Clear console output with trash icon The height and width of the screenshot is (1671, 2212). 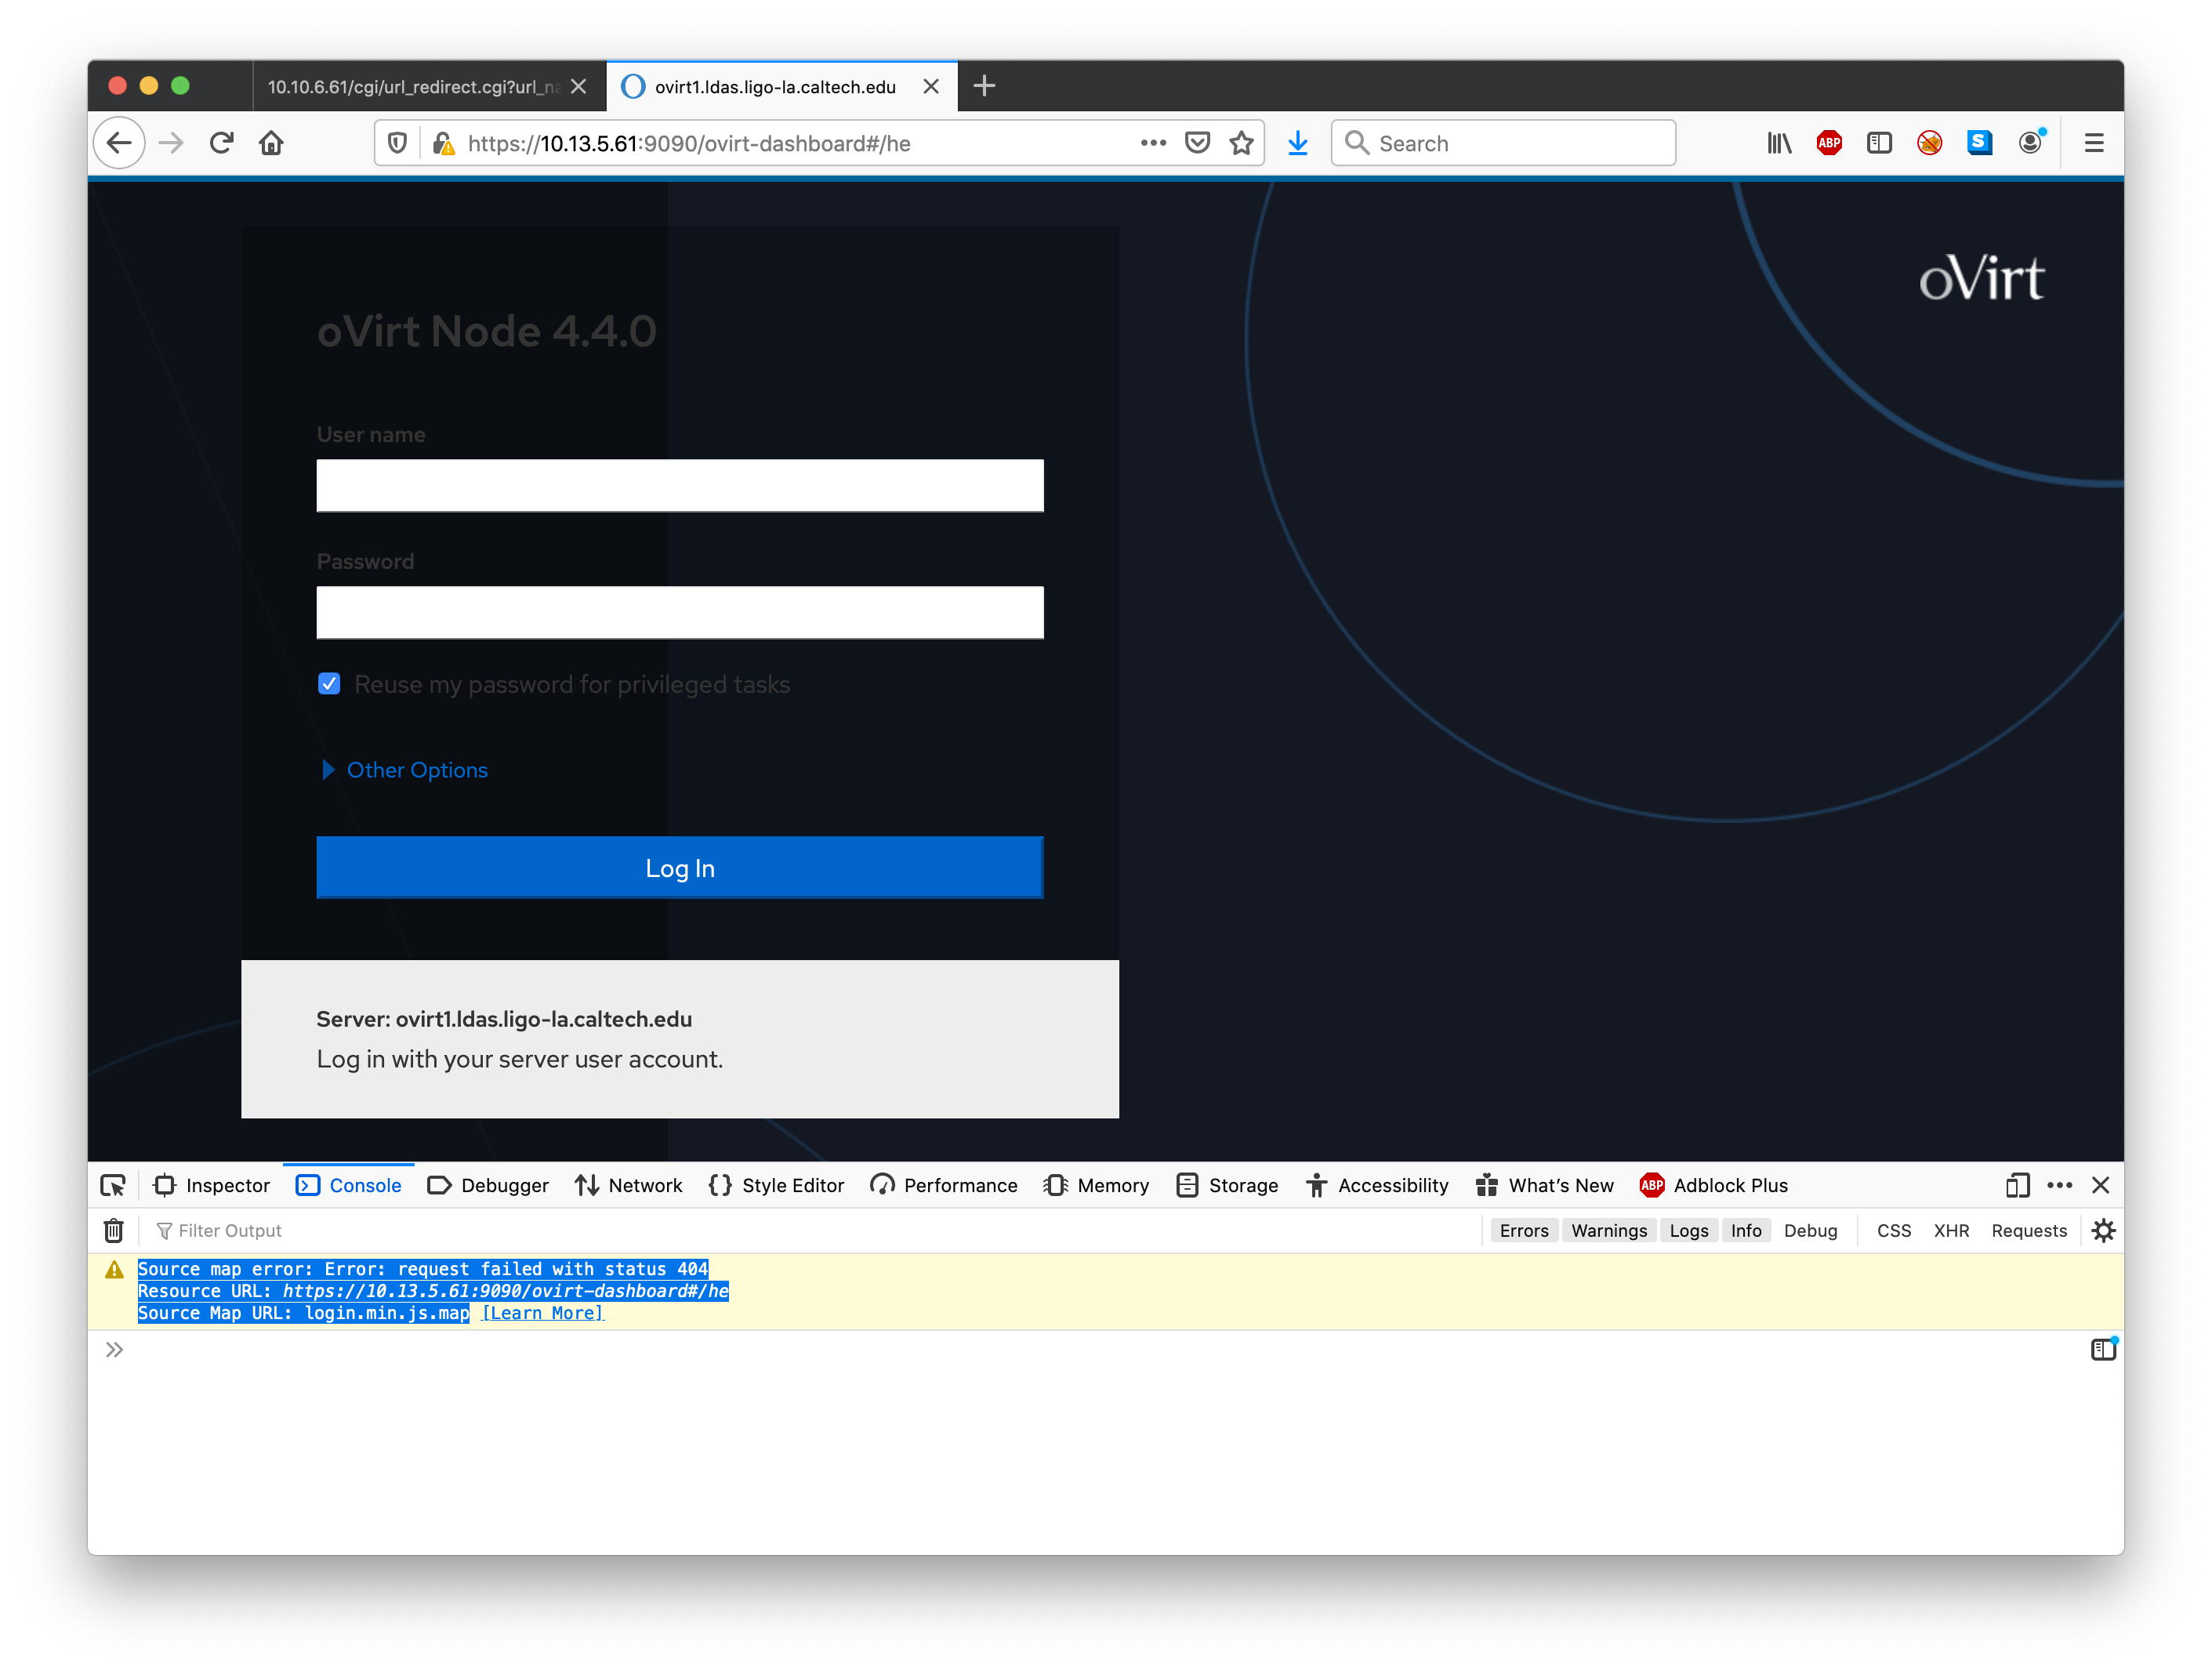pos(114,1230)
